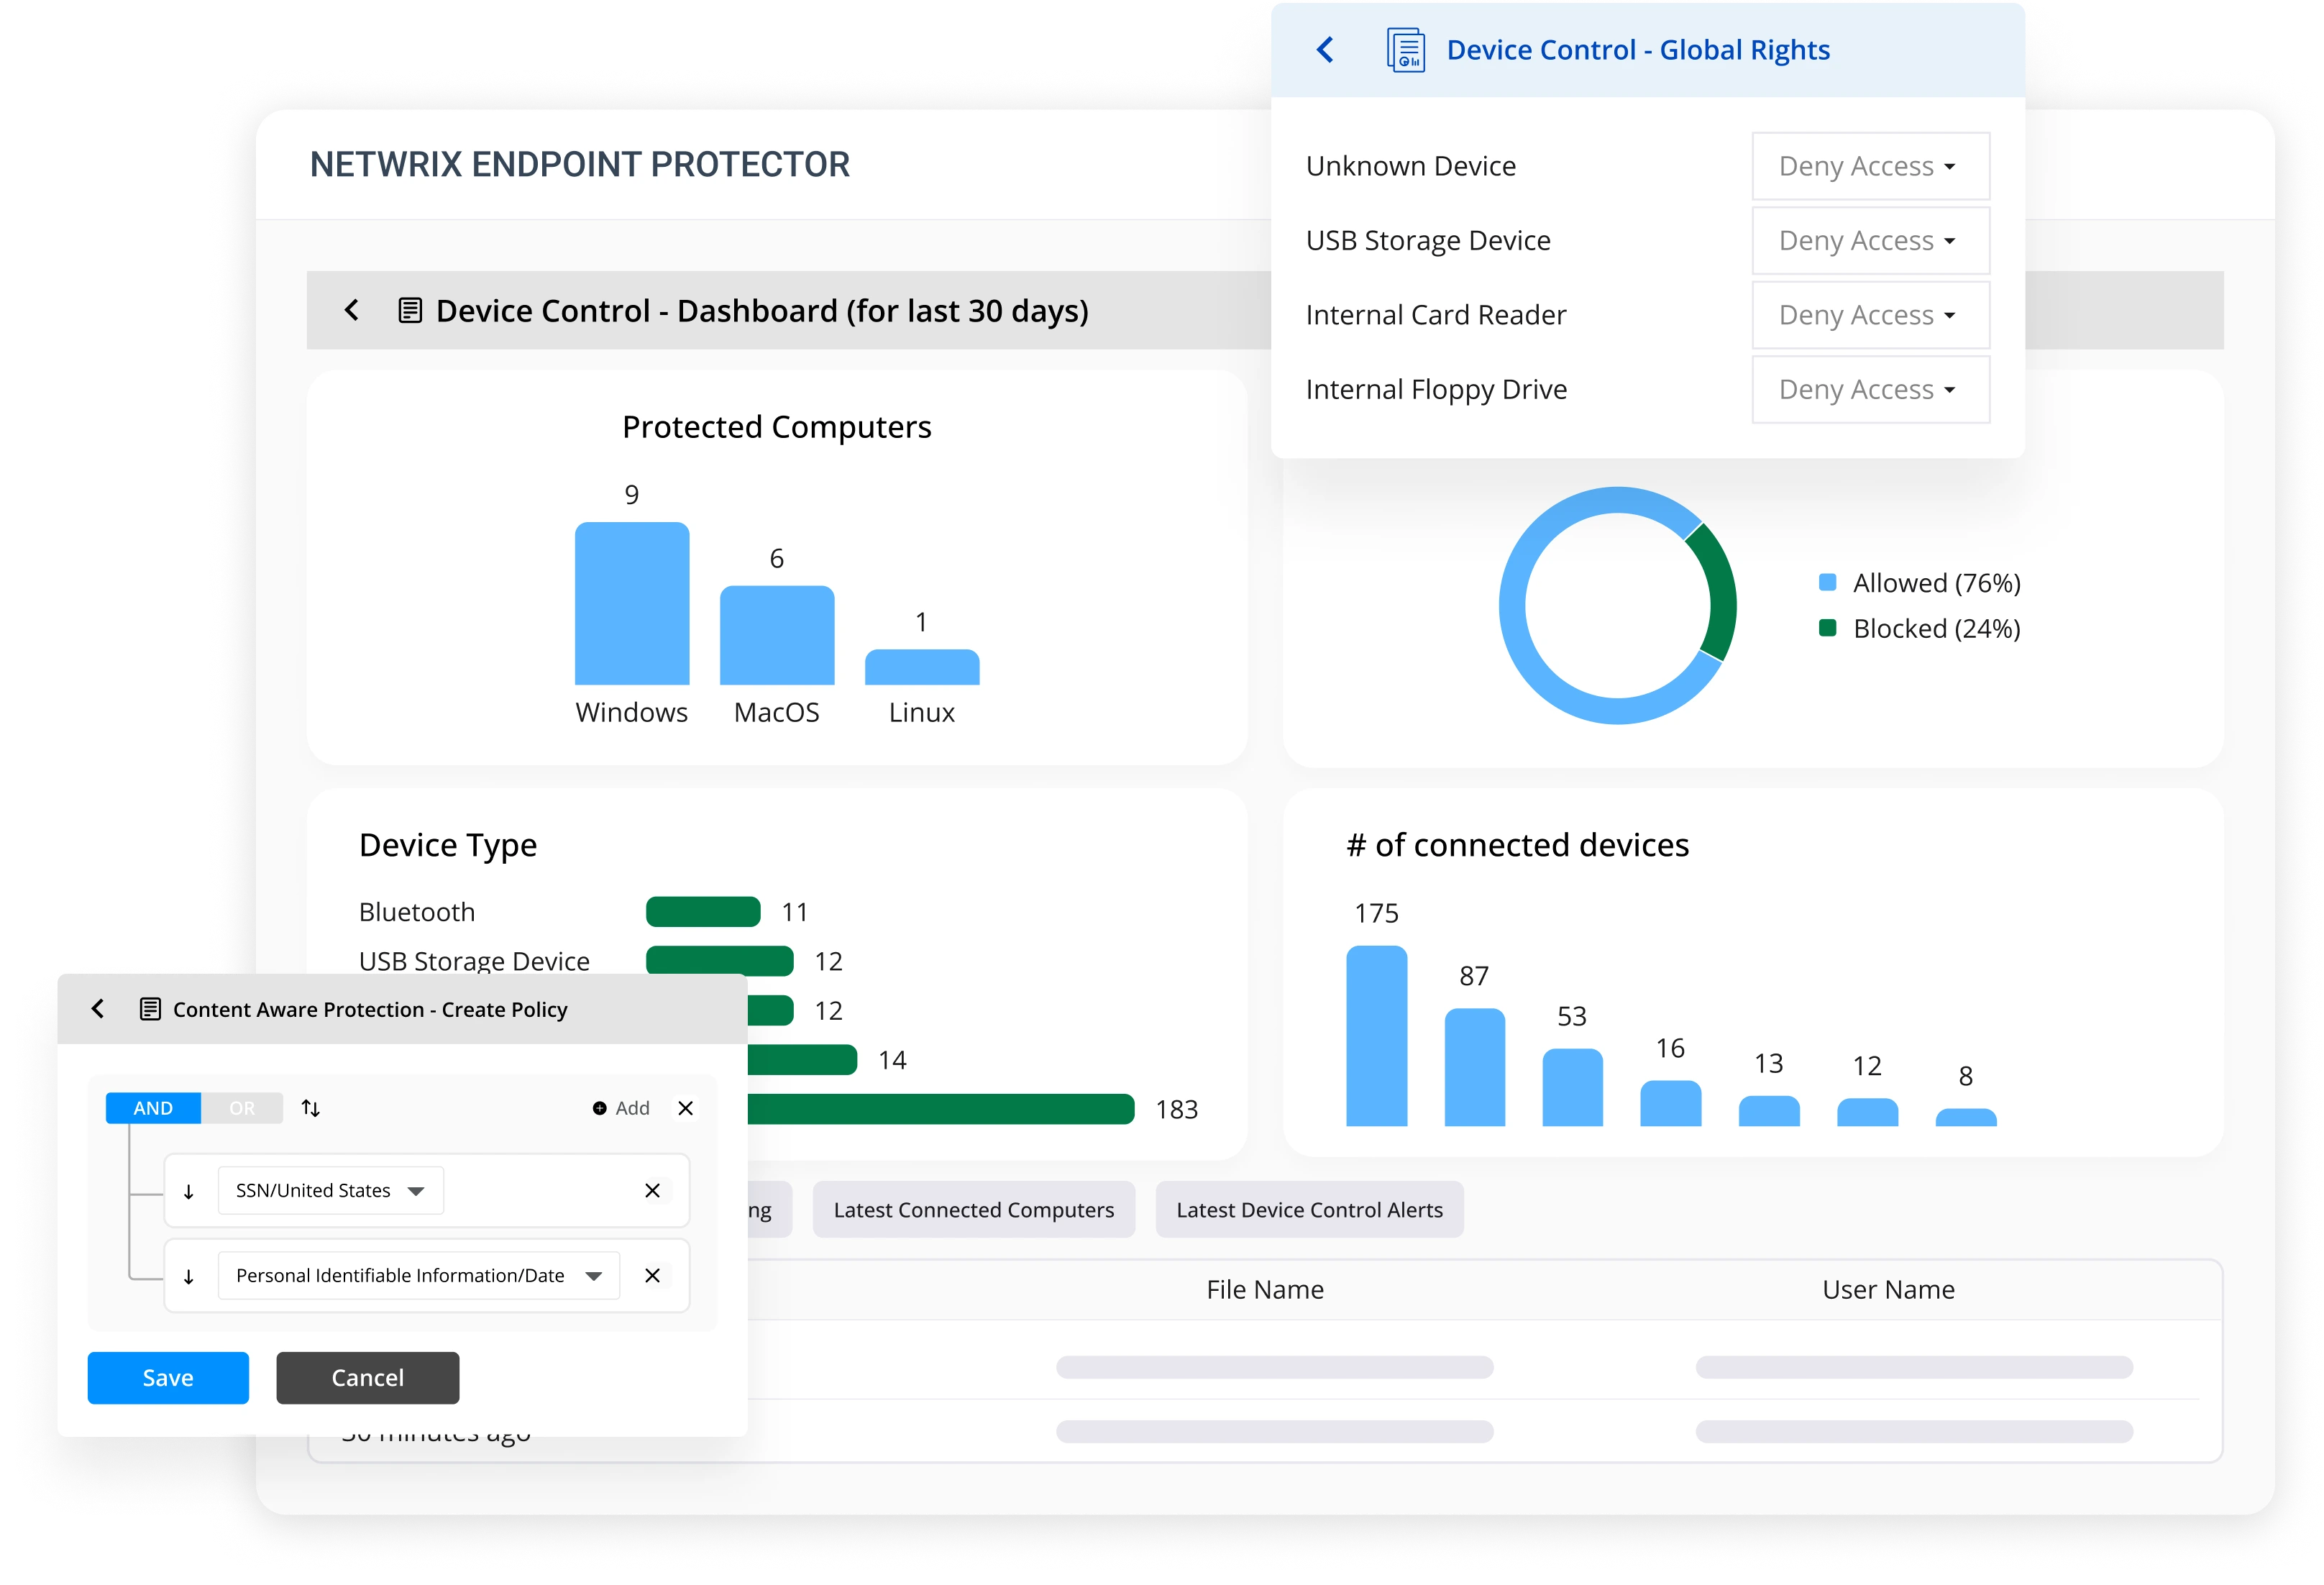Select the OR operator
This screenshot has width=2324, height=1585.
tap(242, 1108)
